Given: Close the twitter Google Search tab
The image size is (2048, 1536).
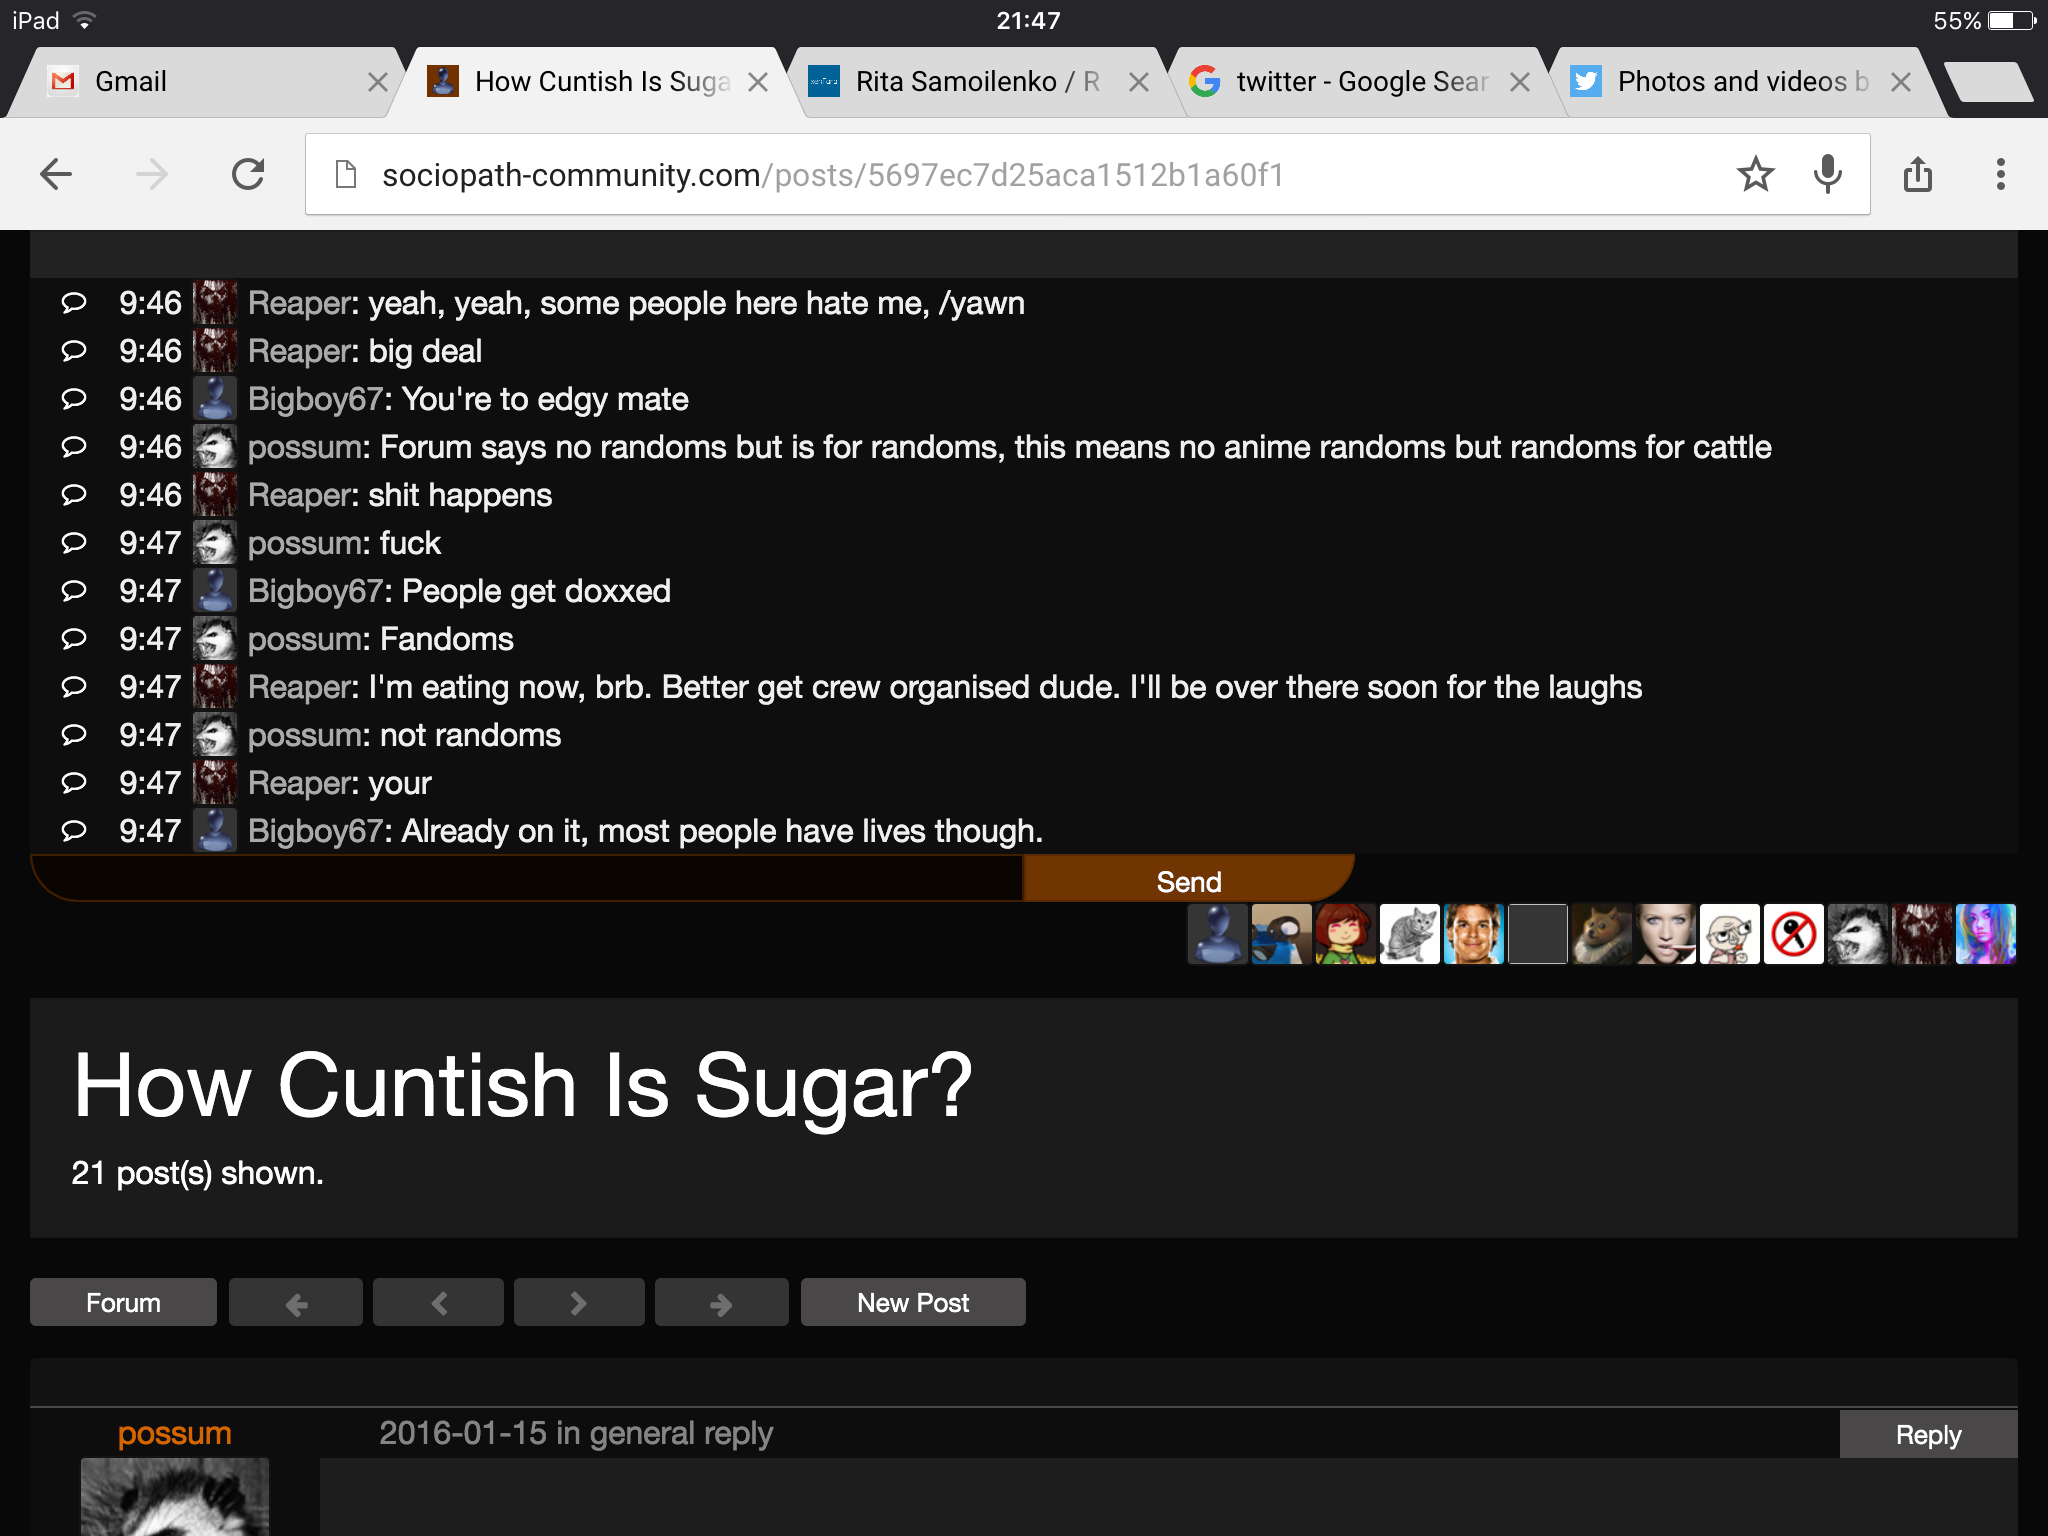Looking at the screenshot, I should [1520, 82].
